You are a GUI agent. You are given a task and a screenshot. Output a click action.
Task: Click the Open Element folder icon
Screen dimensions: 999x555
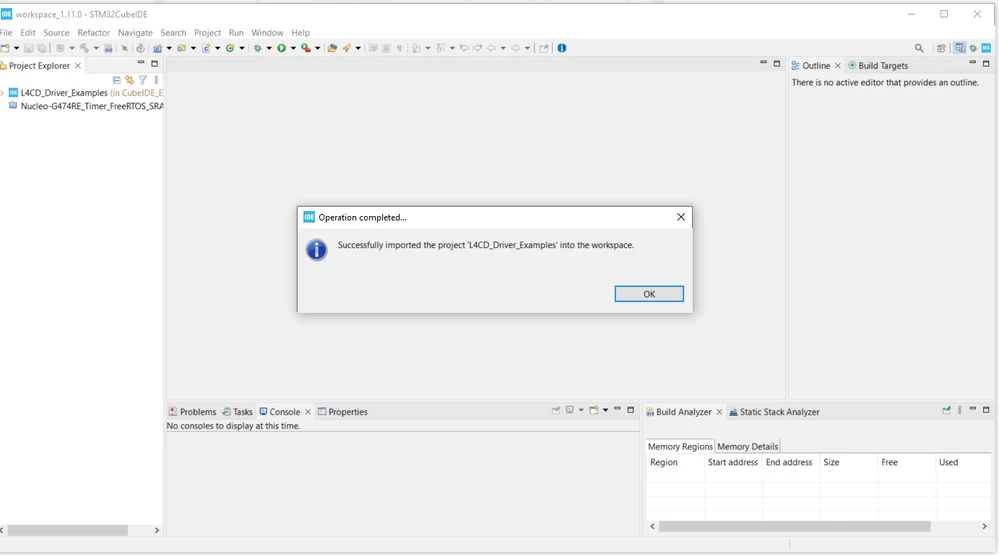tap(332, 48)
